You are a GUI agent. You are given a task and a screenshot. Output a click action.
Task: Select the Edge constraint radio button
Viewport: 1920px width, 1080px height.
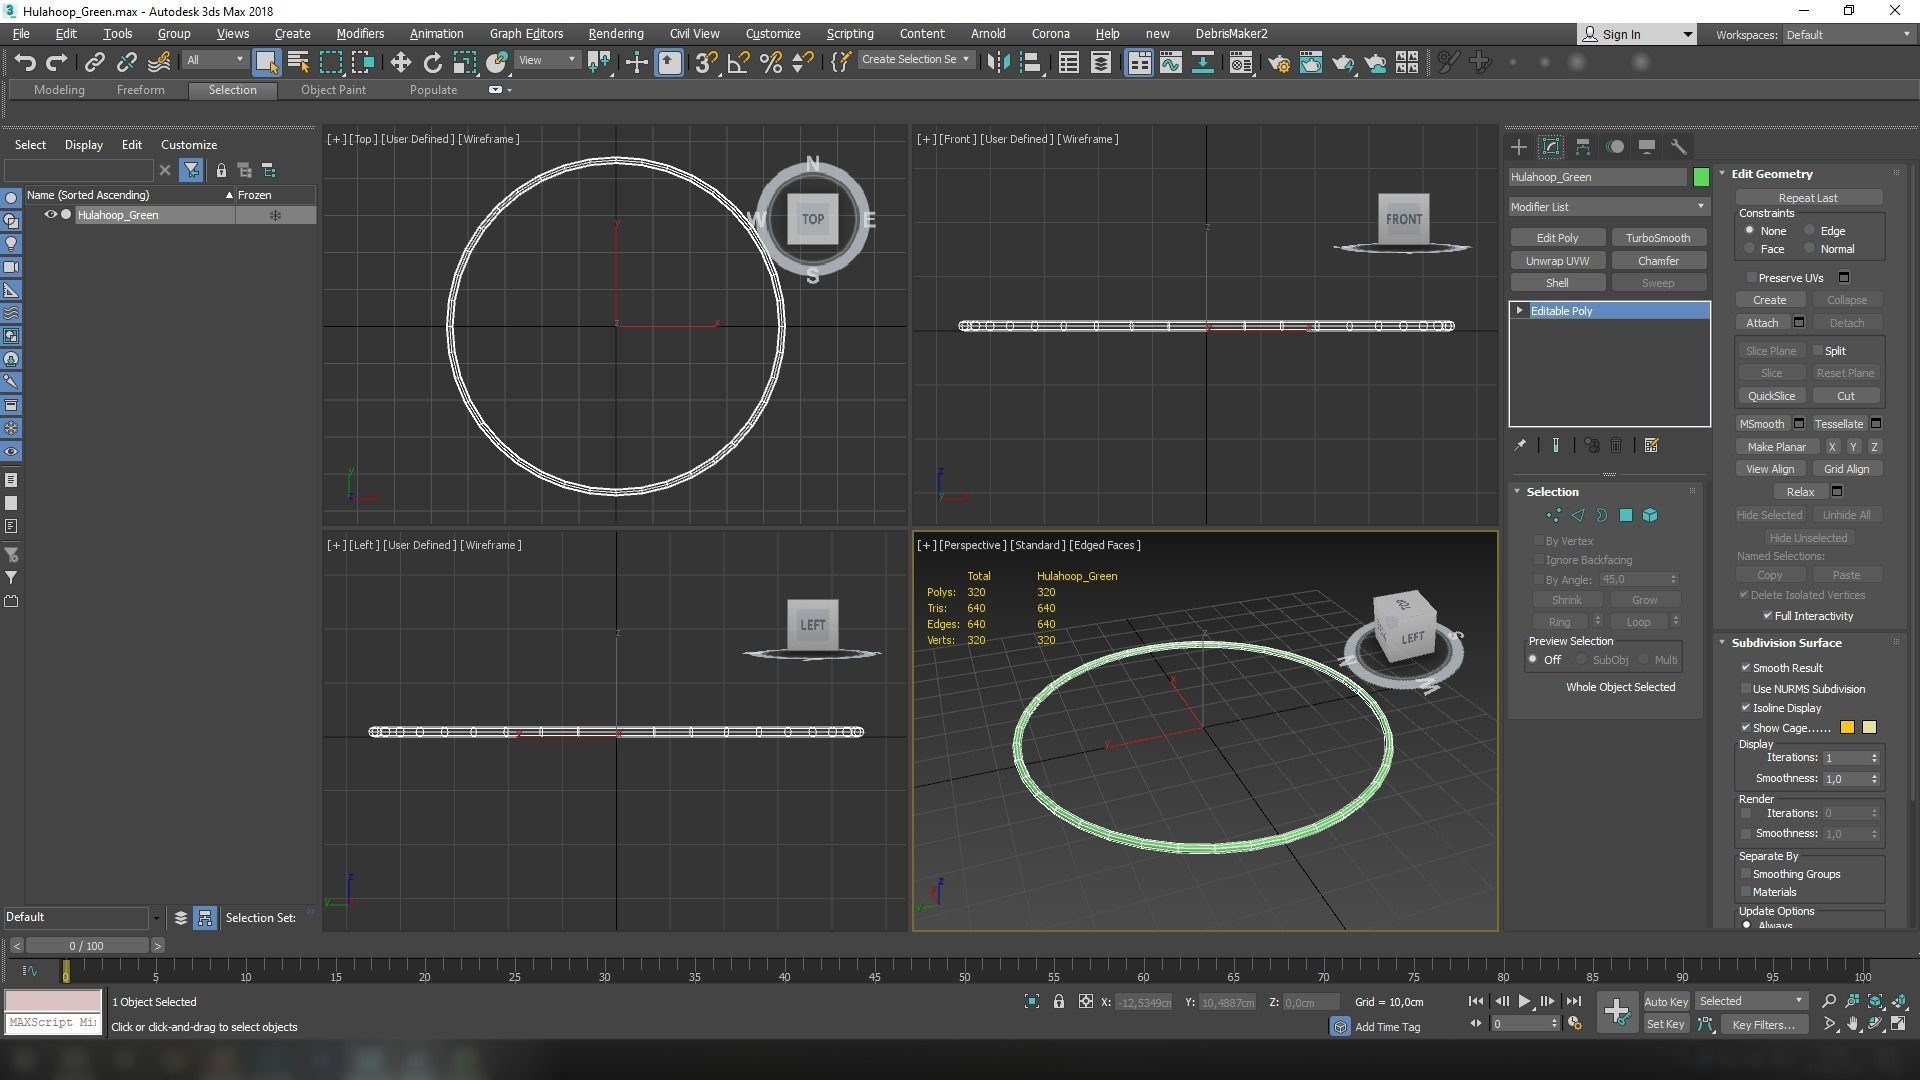[1809, 231]
